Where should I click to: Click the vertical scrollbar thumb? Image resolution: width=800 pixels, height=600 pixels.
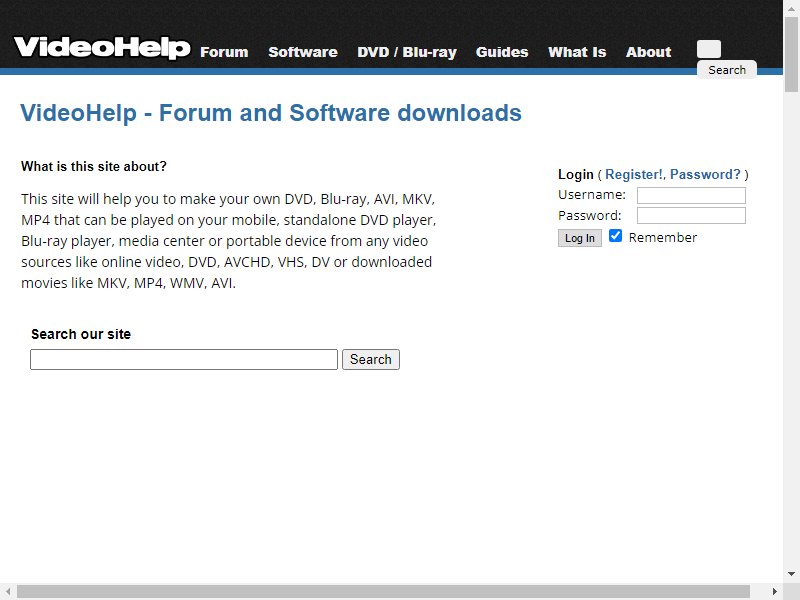[x=791, y=55]
